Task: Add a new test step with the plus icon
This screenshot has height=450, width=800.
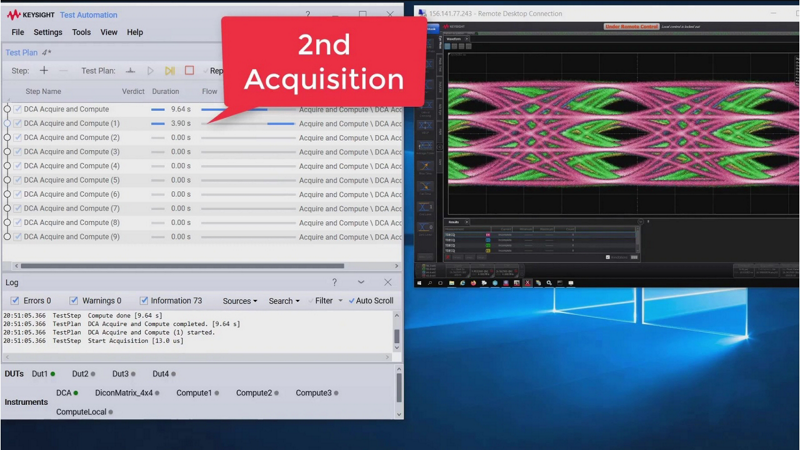Action: pos(44,70)
